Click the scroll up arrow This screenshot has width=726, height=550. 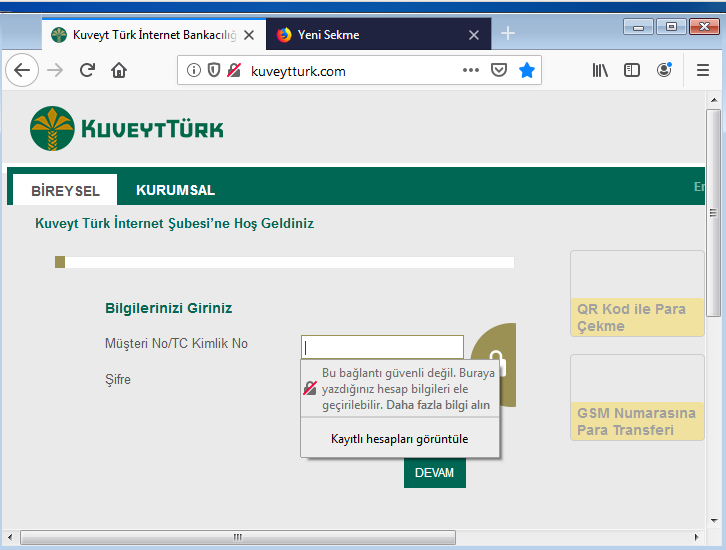click(713, 100)
